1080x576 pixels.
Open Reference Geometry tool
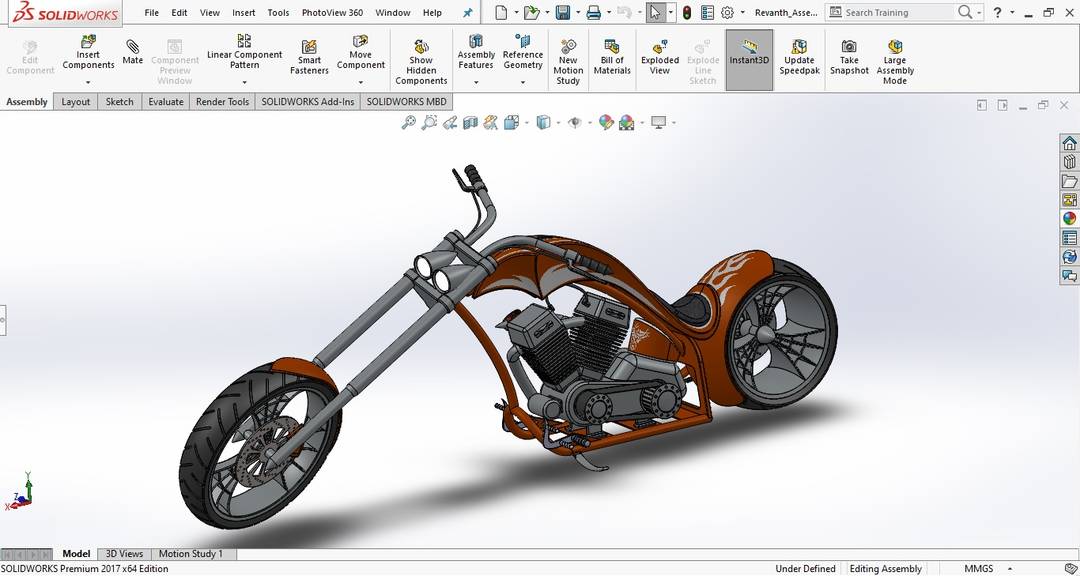523,52
